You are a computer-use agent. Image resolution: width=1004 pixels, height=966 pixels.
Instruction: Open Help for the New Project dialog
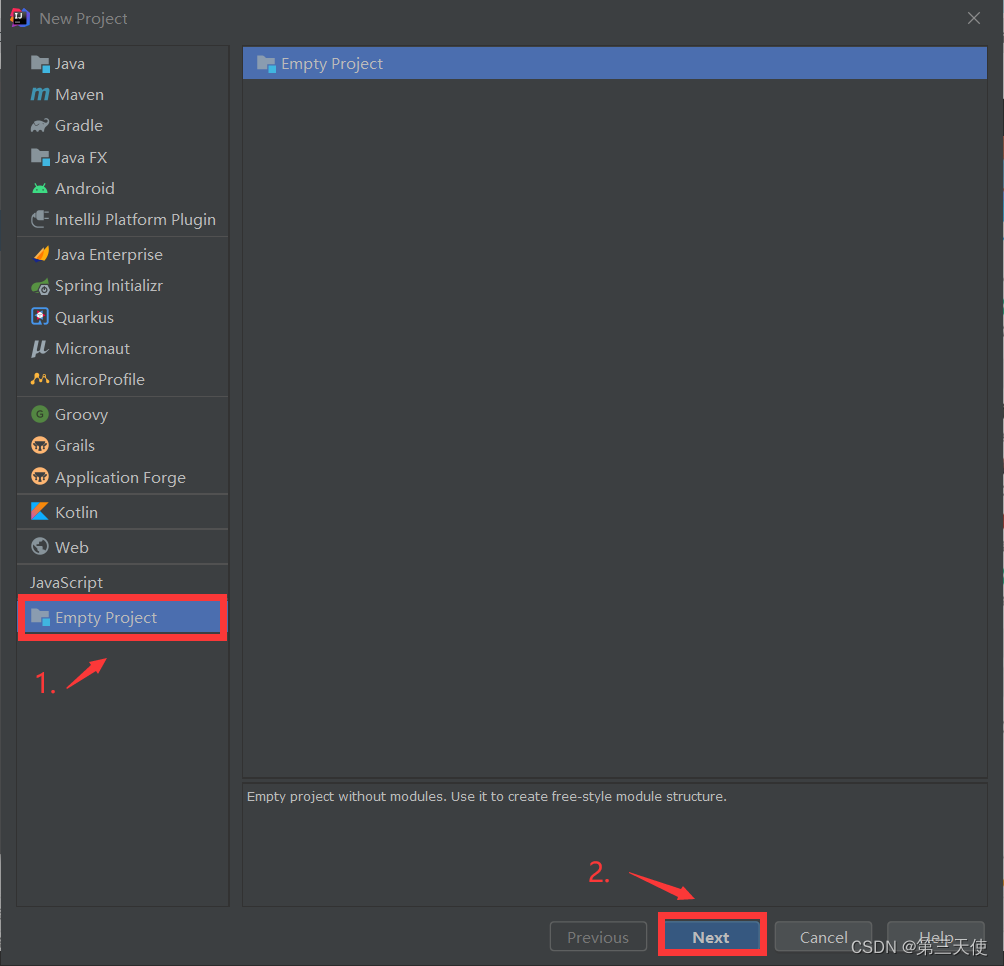(935, 937)
